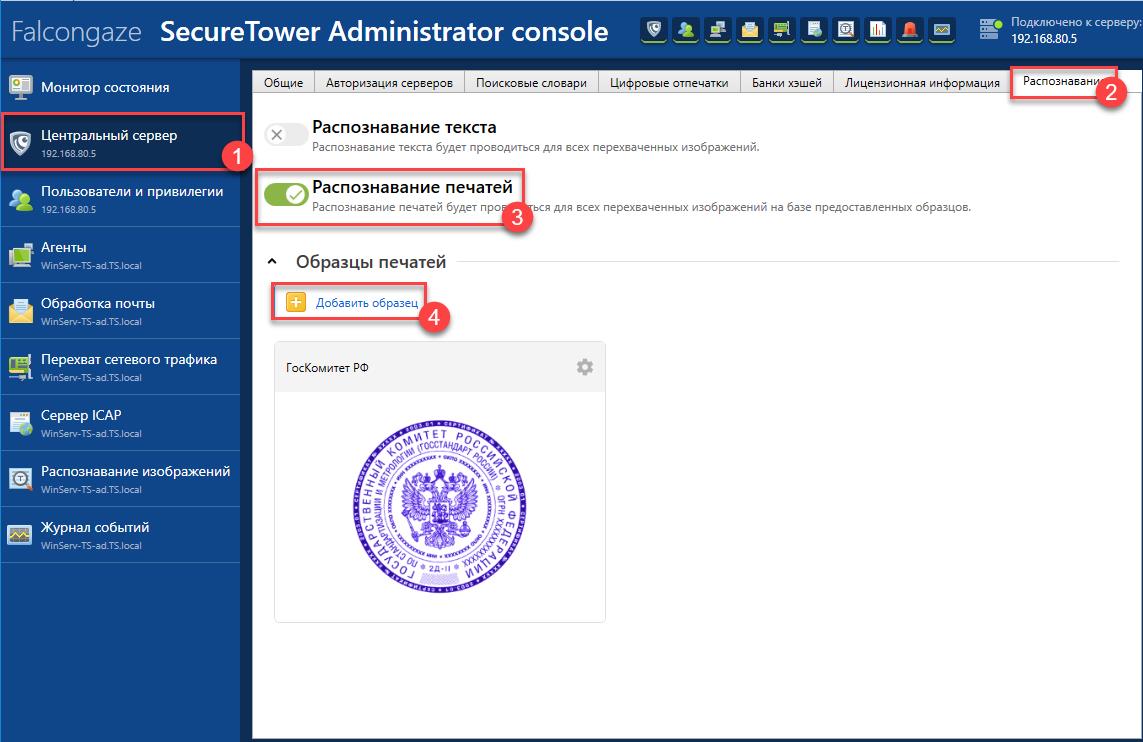Go to Агенты in the sidebar

(120, 254)
